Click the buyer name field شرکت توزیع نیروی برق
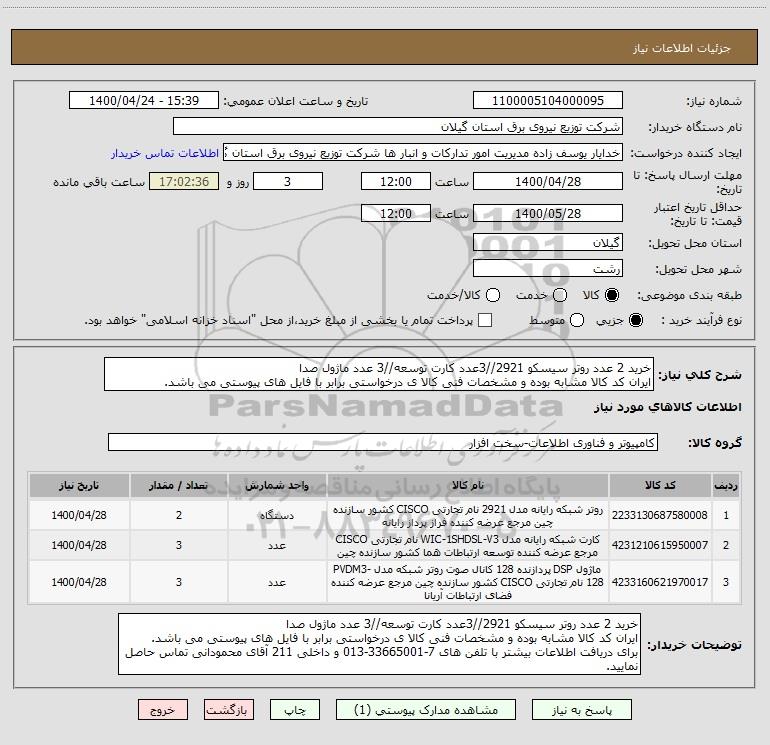The width and height of the screenshot is (770, 745). pyautogui.click(x=398, y=127)
